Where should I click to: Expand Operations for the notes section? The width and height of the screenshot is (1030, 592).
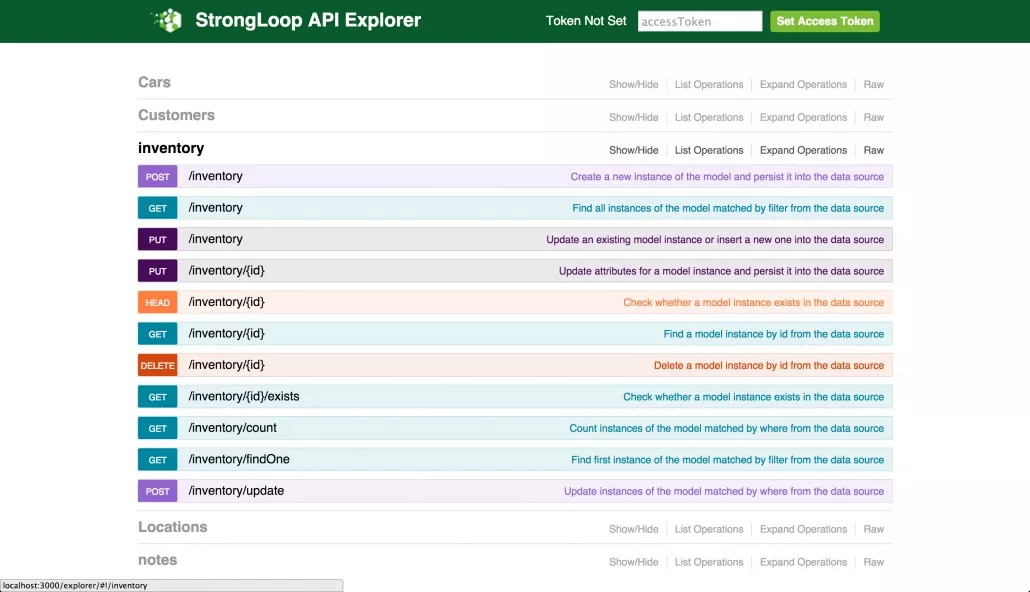coord(803,562)
